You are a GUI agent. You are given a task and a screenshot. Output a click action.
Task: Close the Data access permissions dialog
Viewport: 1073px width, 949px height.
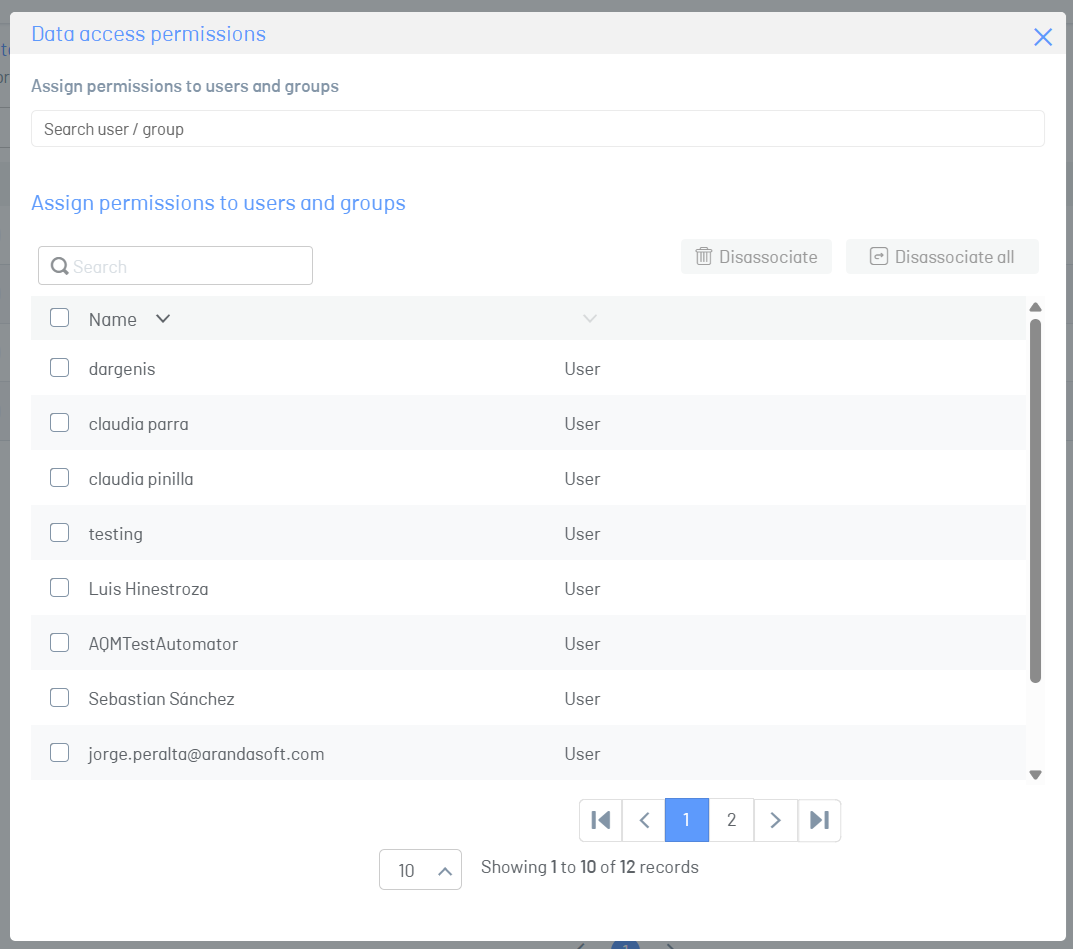(1042, 37)
